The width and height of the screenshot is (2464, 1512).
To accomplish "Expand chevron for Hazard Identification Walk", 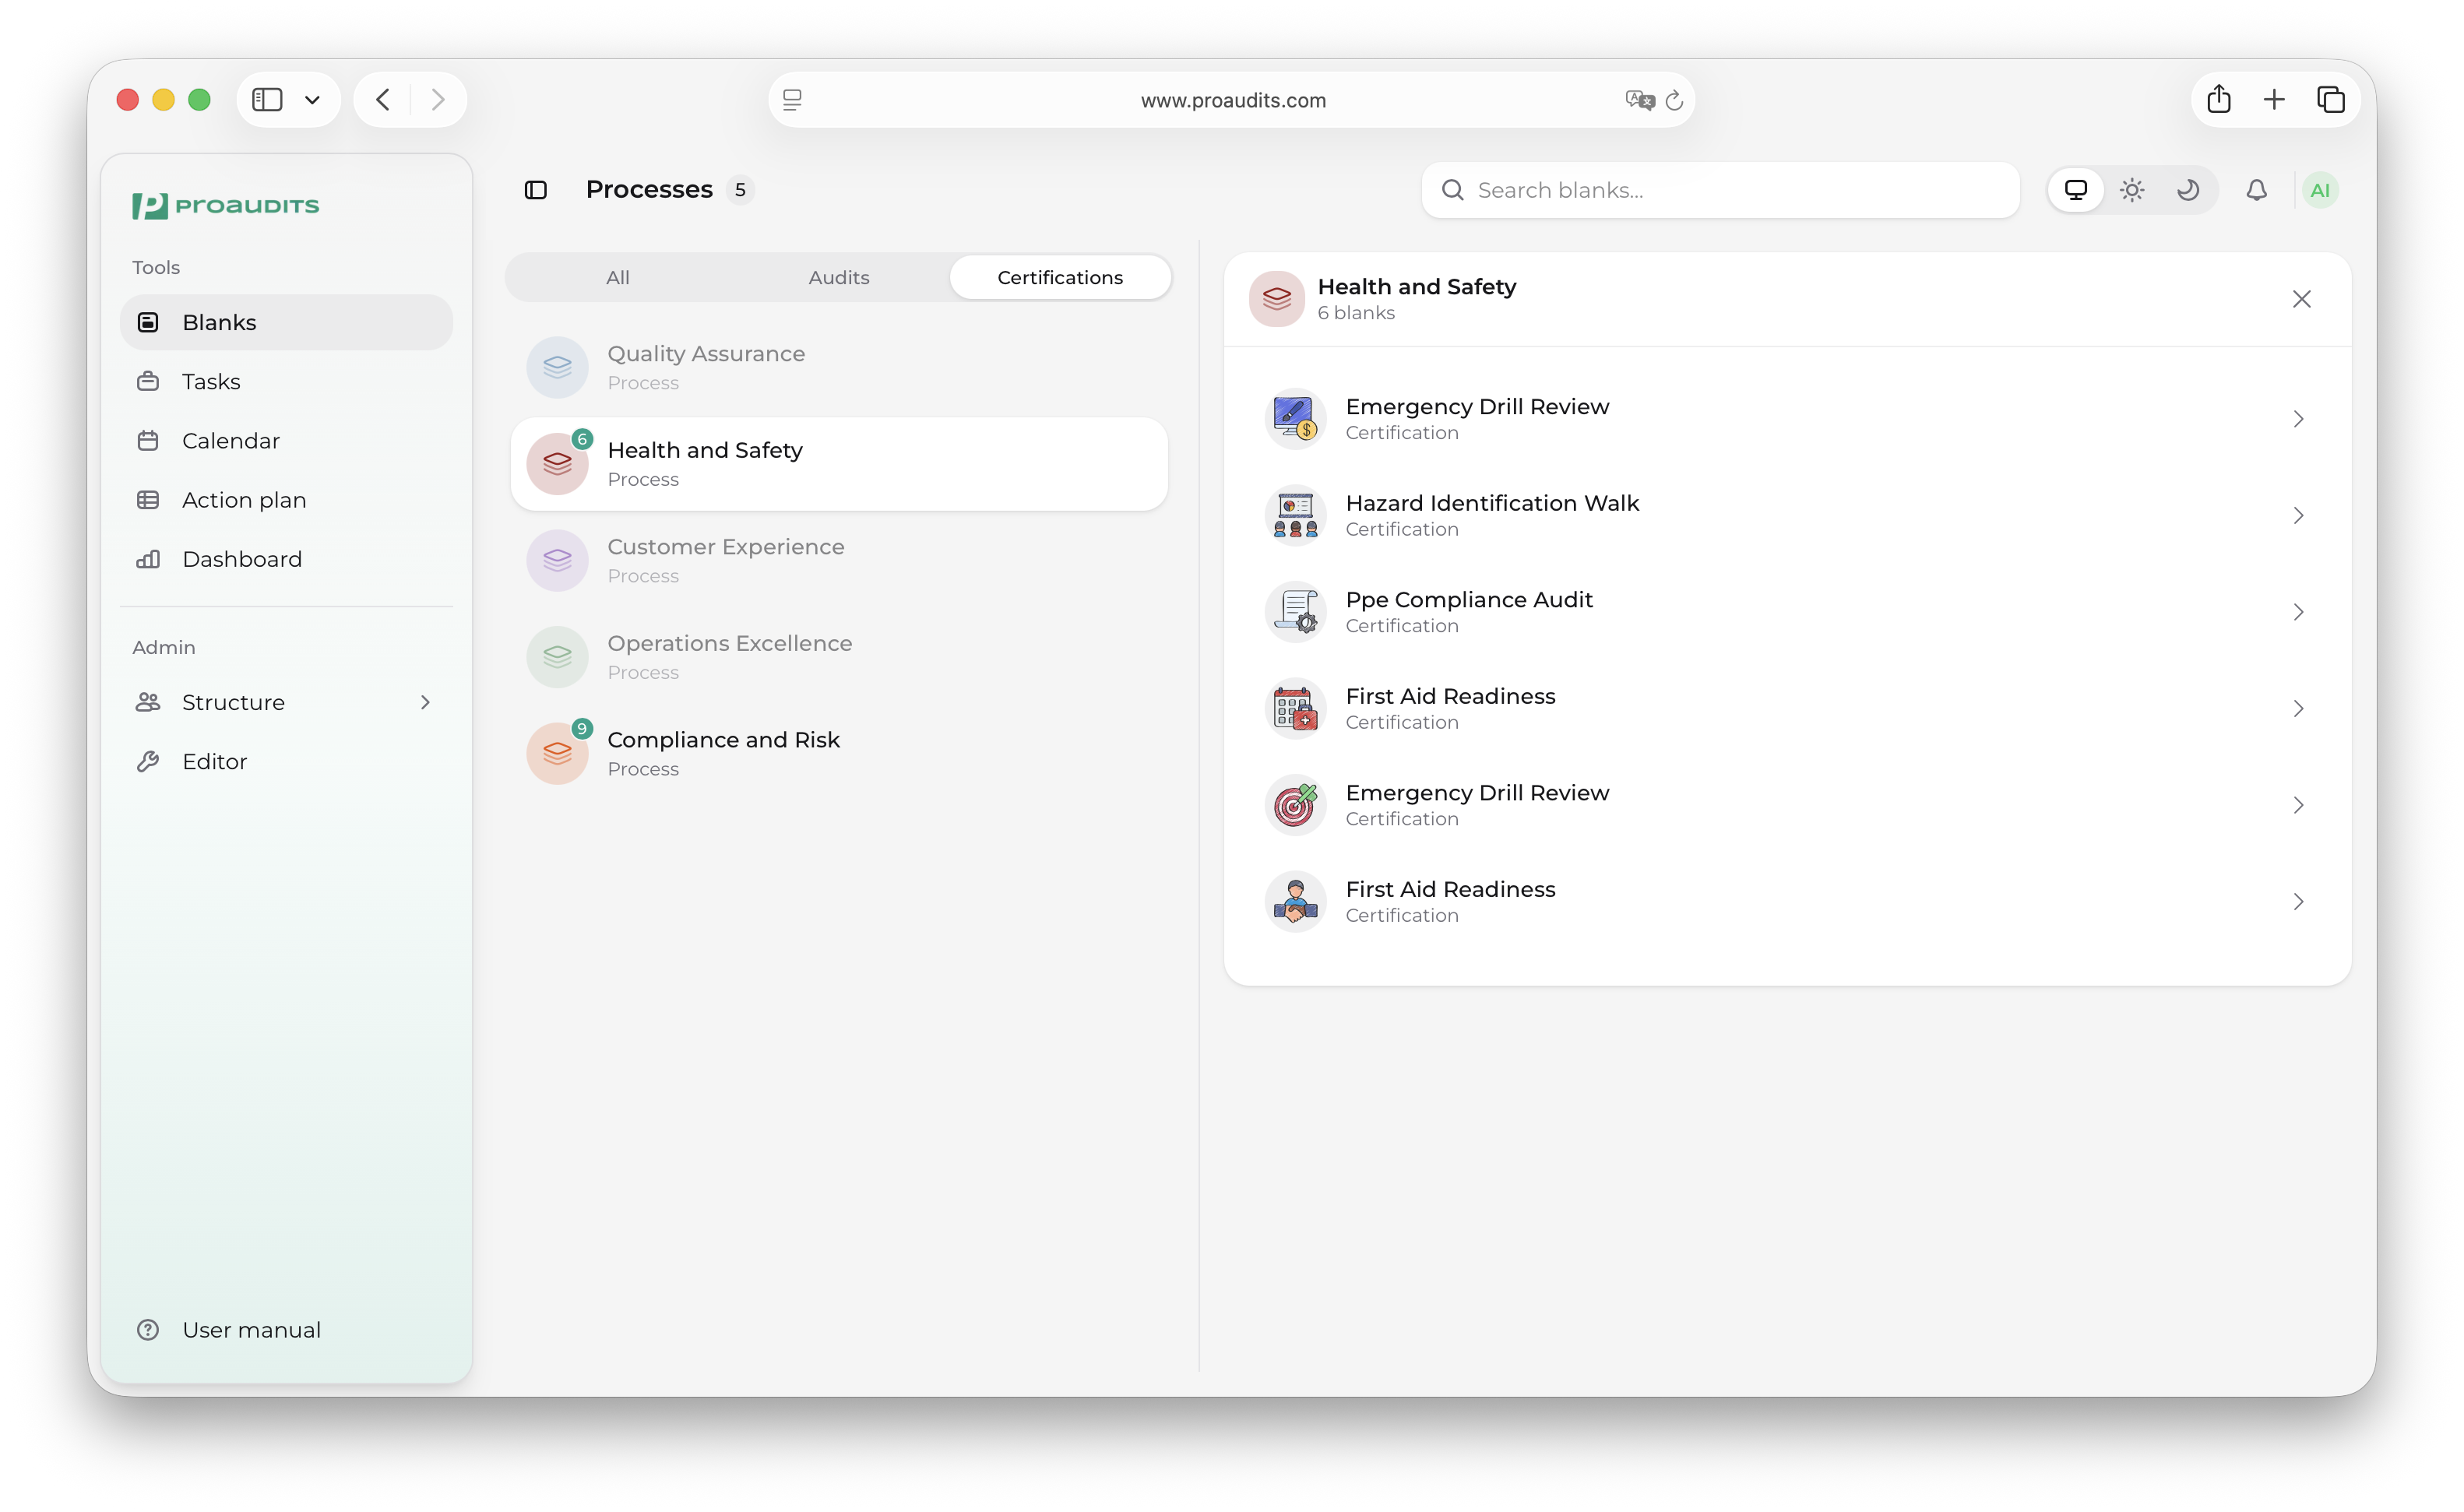I will point(2298,515).
